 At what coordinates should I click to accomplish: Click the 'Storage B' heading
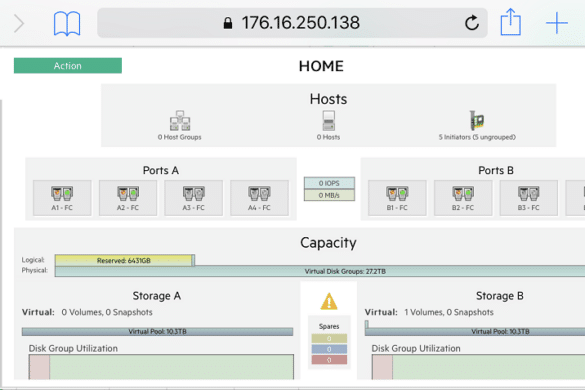[x=500, y=296]
